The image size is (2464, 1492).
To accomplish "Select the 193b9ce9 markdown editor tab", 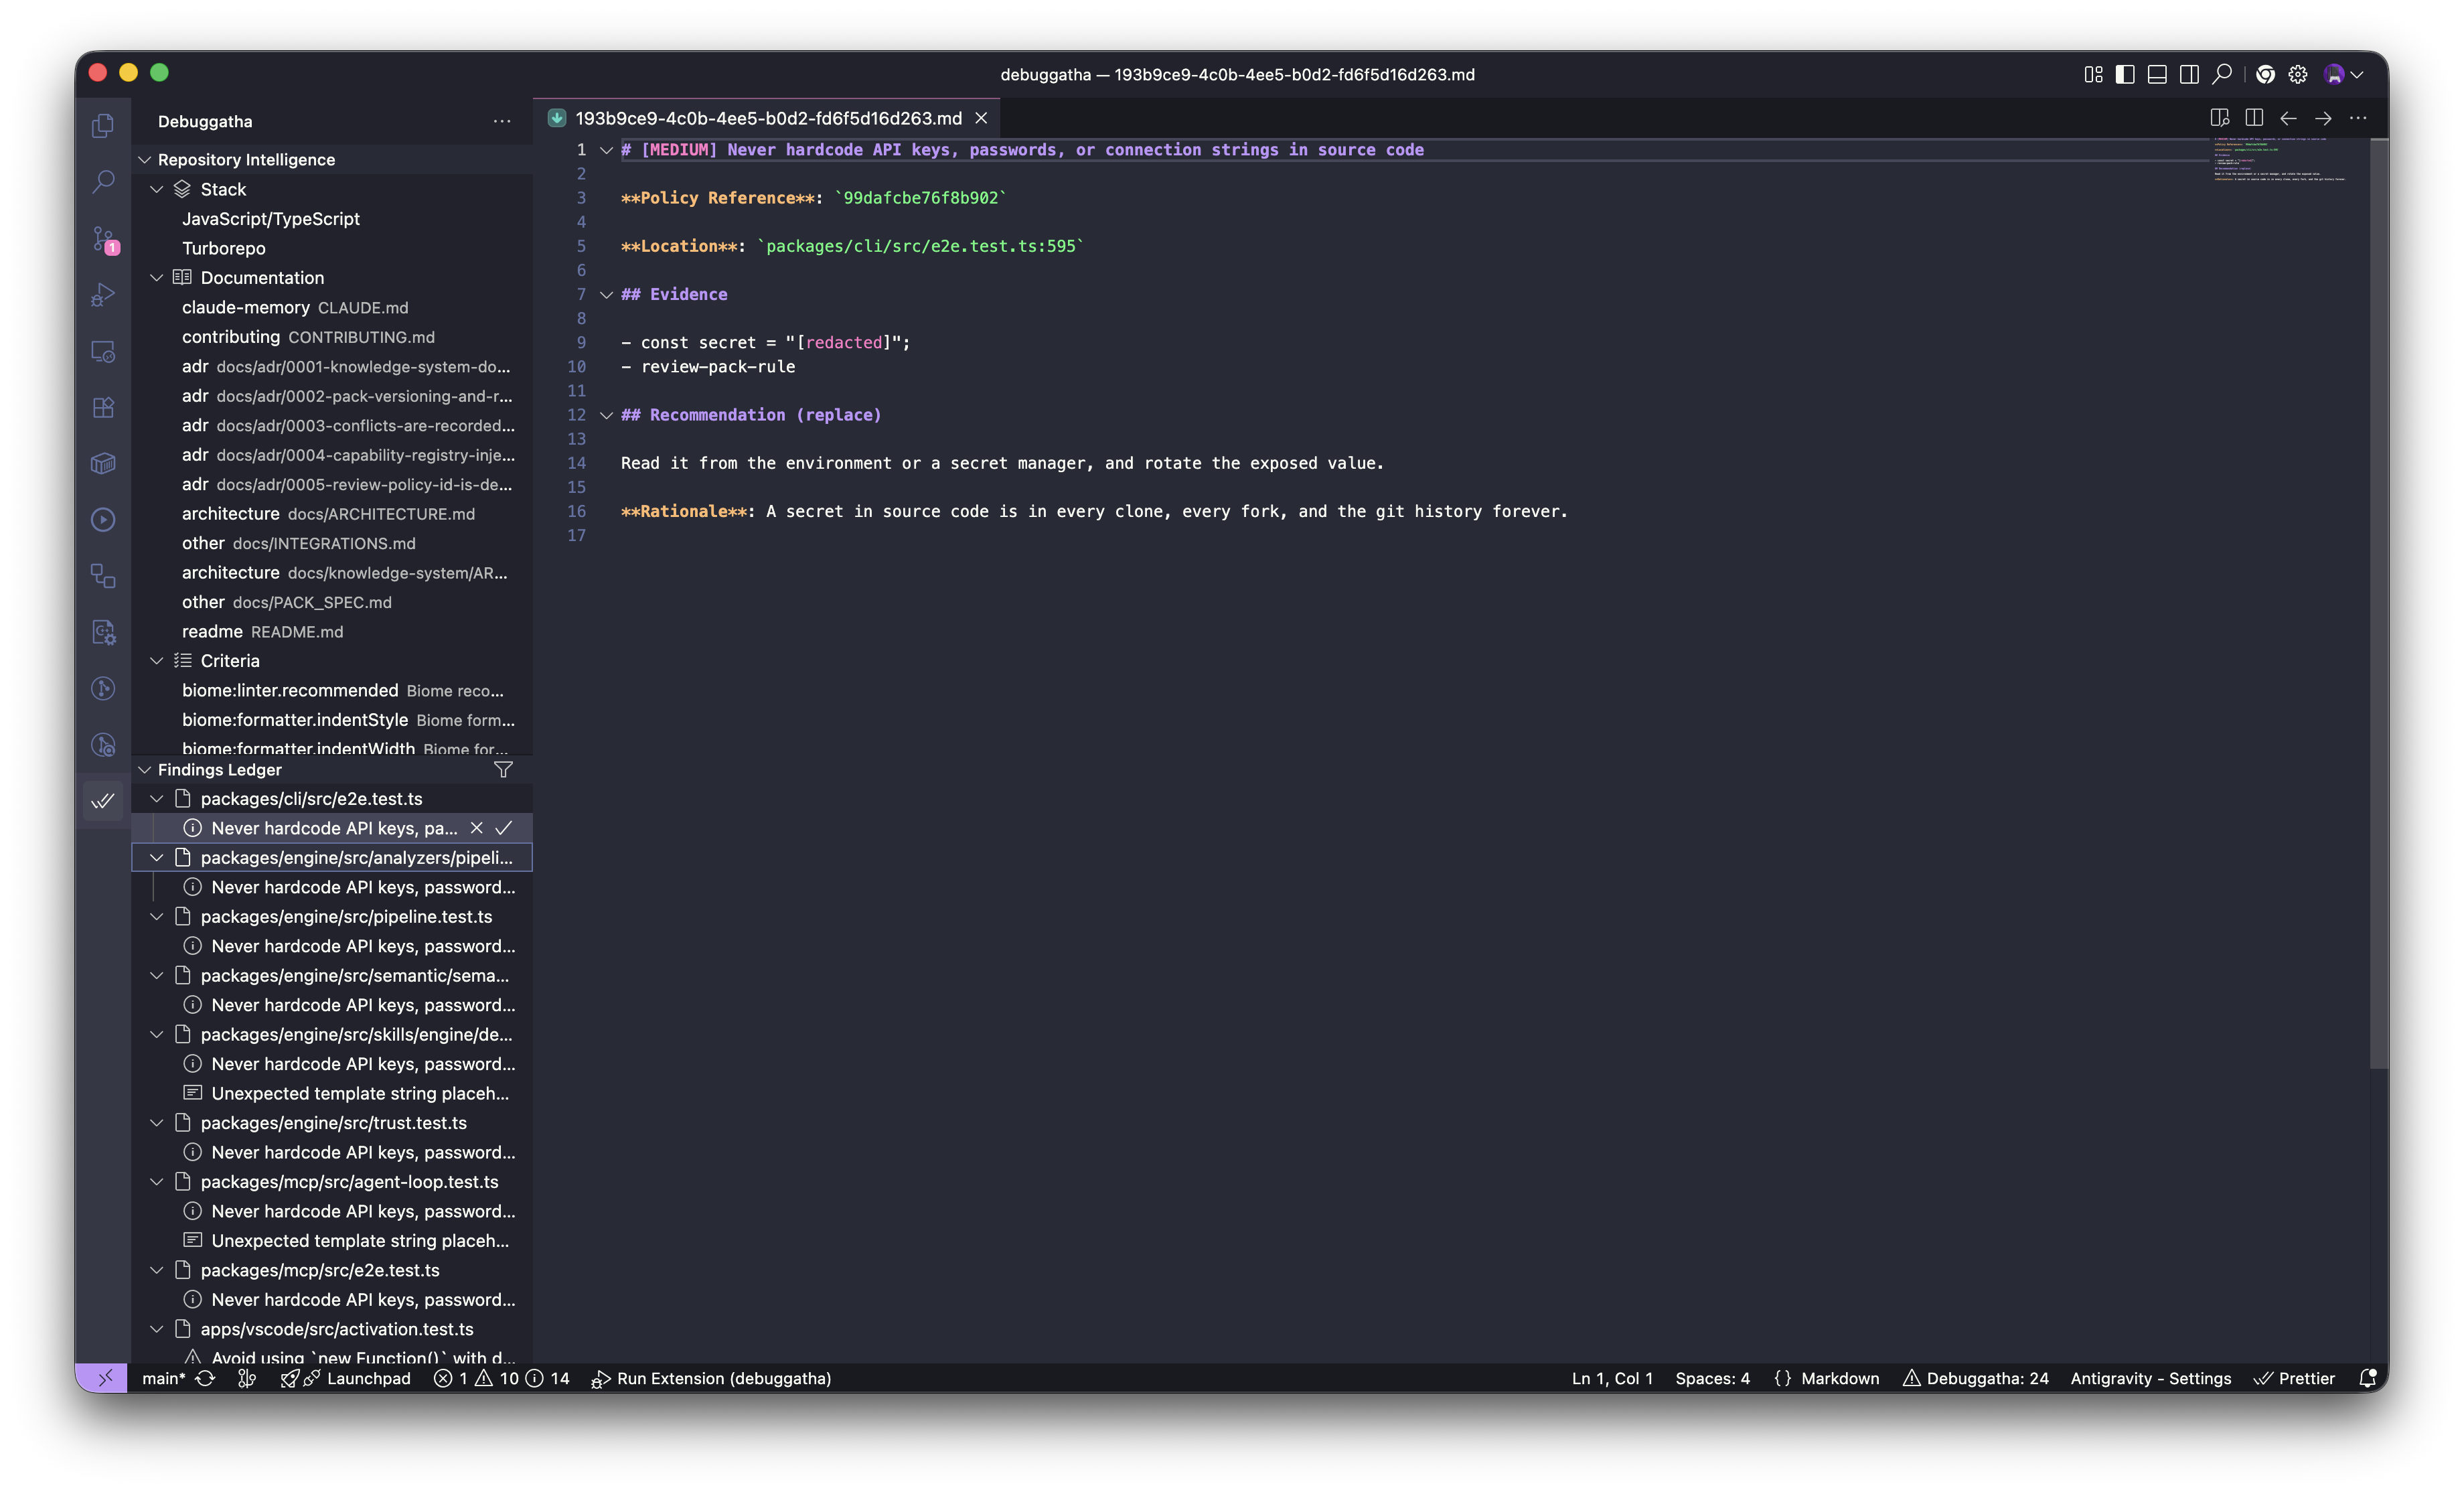I will pos(767,118).
